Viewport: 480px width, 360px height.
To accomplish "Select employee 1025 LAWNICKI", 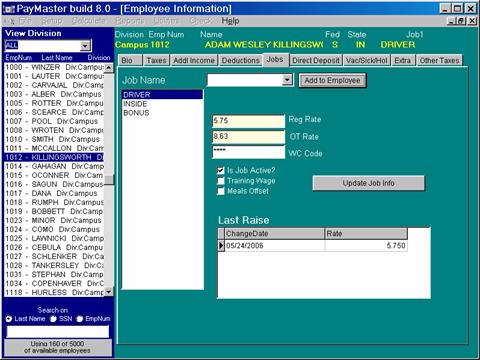I will (54, 238).
